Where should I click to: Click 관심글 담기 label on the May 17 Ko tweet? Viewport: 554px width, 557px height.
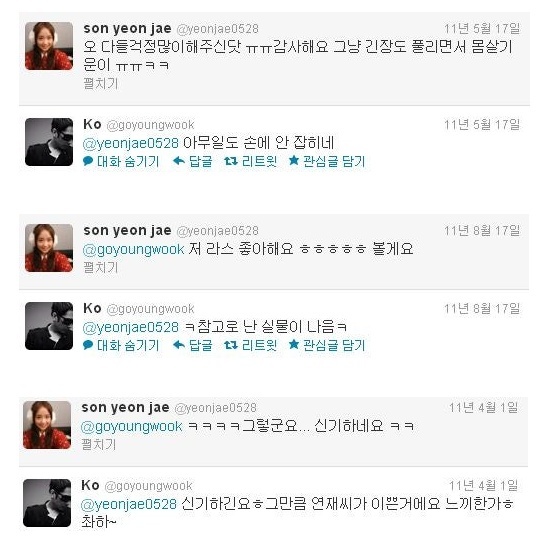pyautogui.click(x=334, y=162)
